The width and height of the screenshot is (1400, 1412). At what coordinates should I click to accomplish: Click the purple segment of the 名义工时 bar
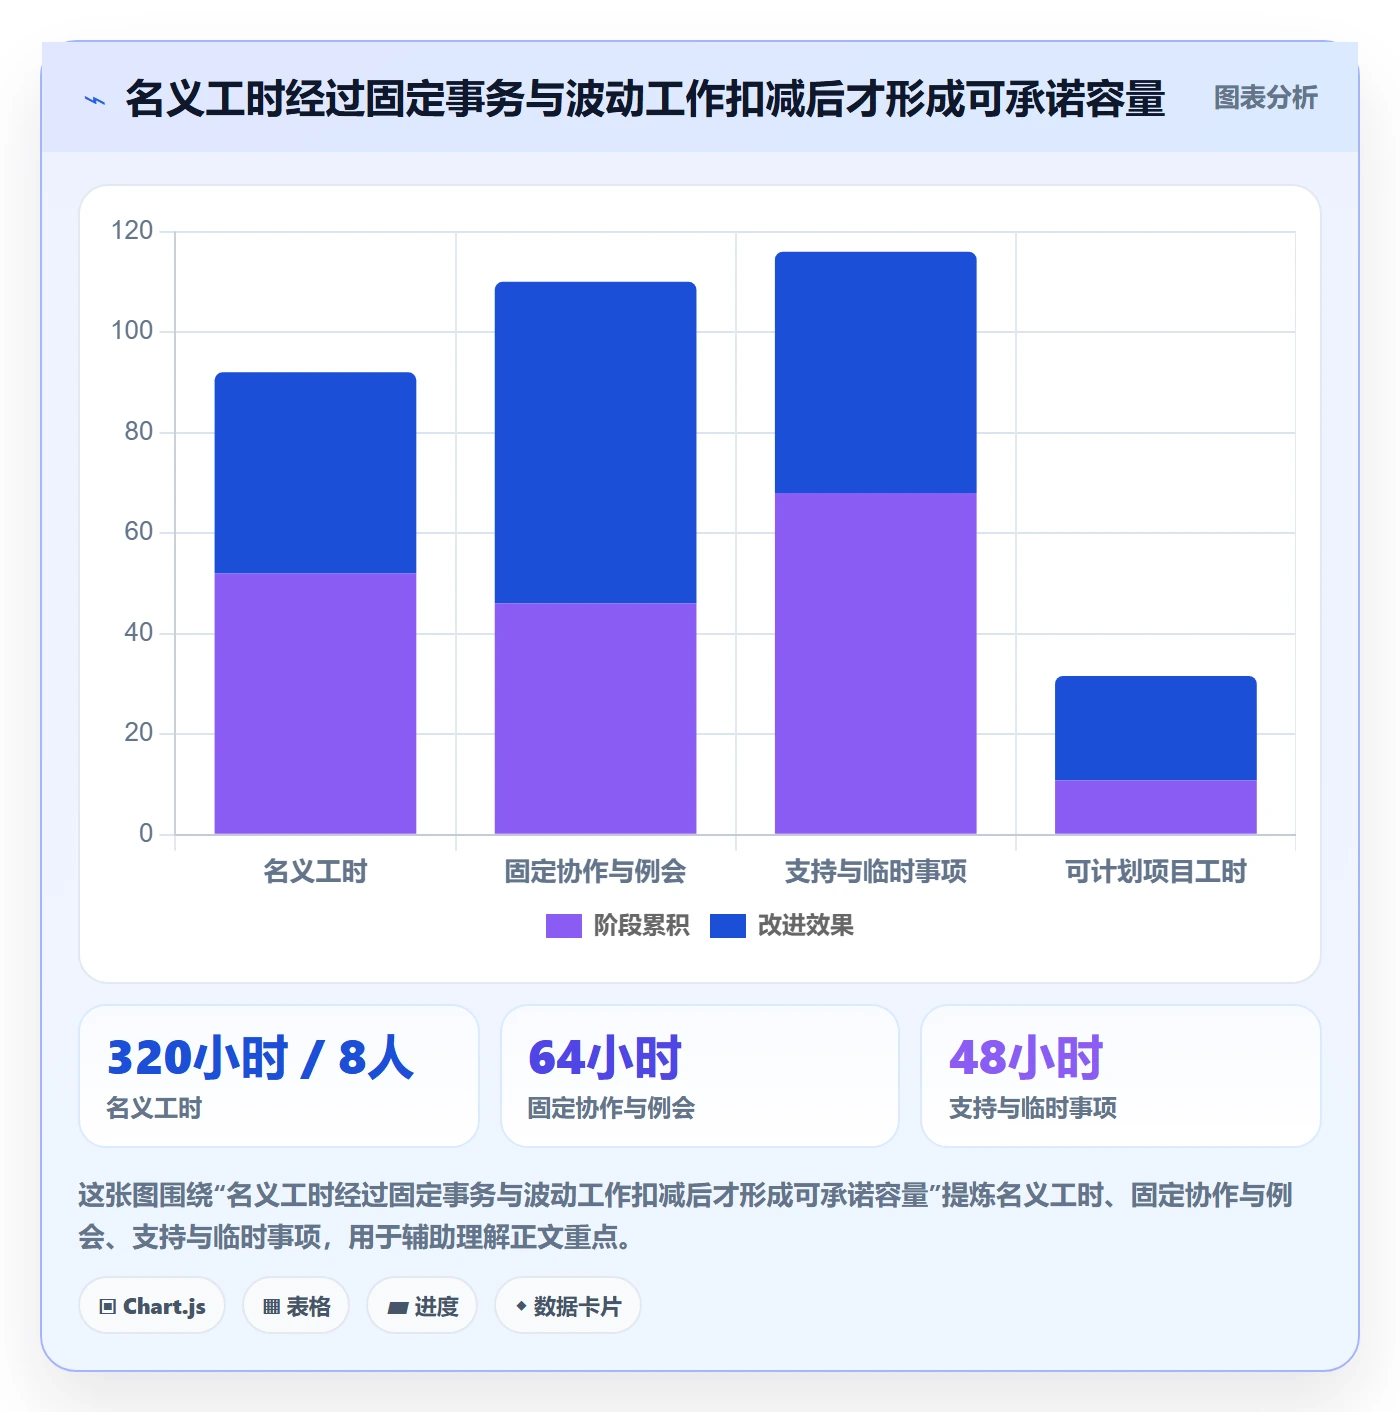click(x=315, y=703)
